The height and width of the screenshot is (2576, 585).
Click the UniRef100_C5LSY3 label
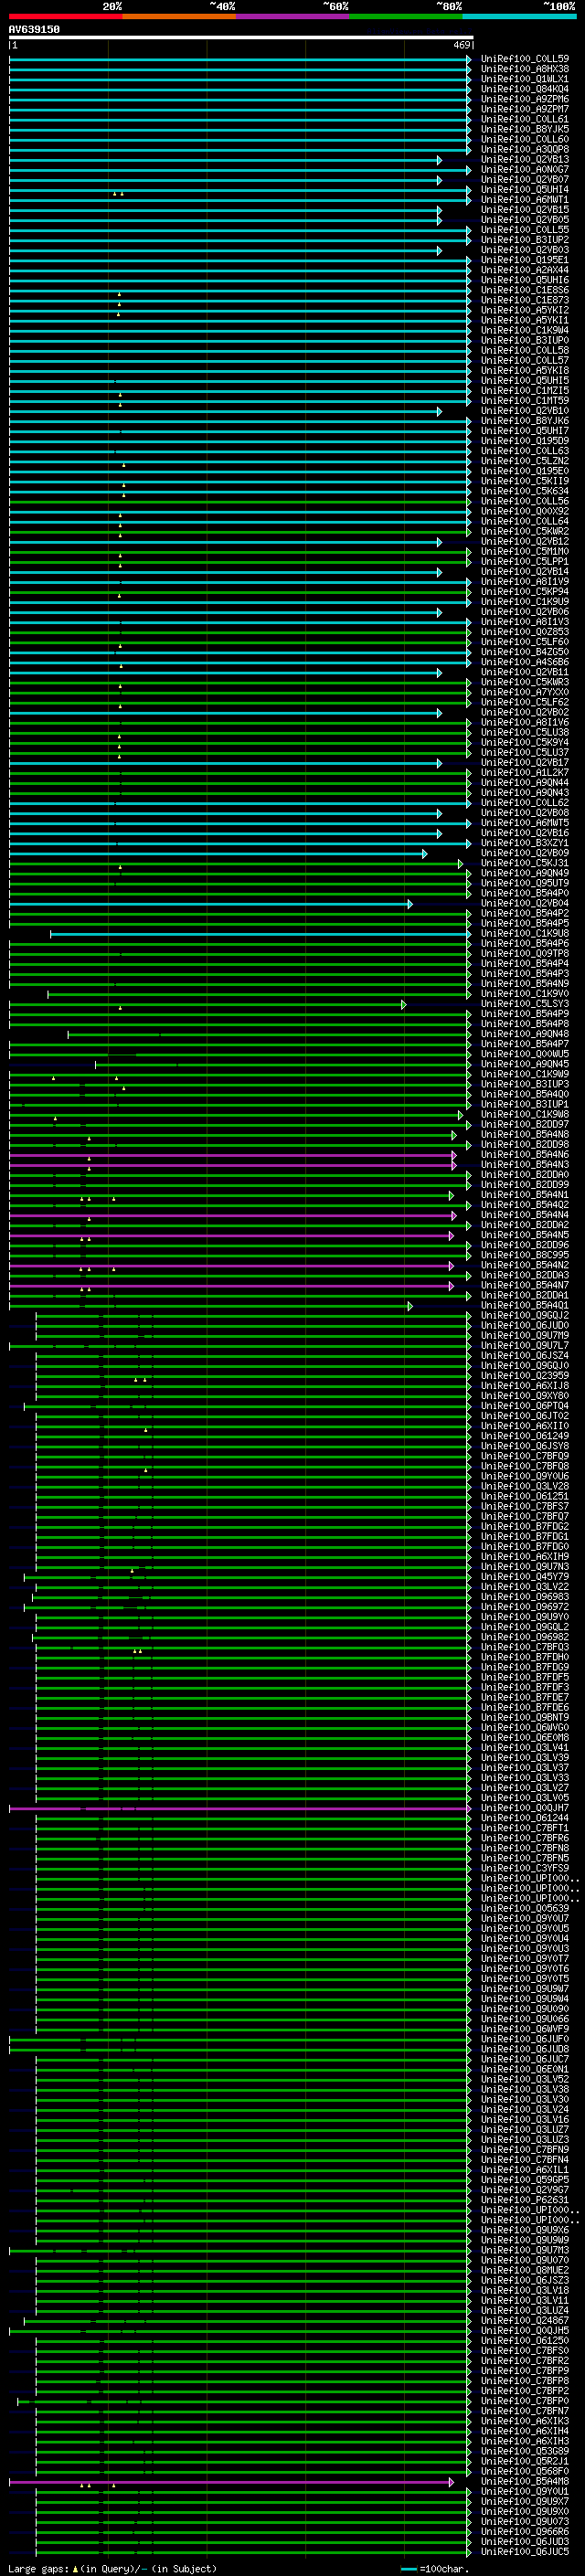525,1004
